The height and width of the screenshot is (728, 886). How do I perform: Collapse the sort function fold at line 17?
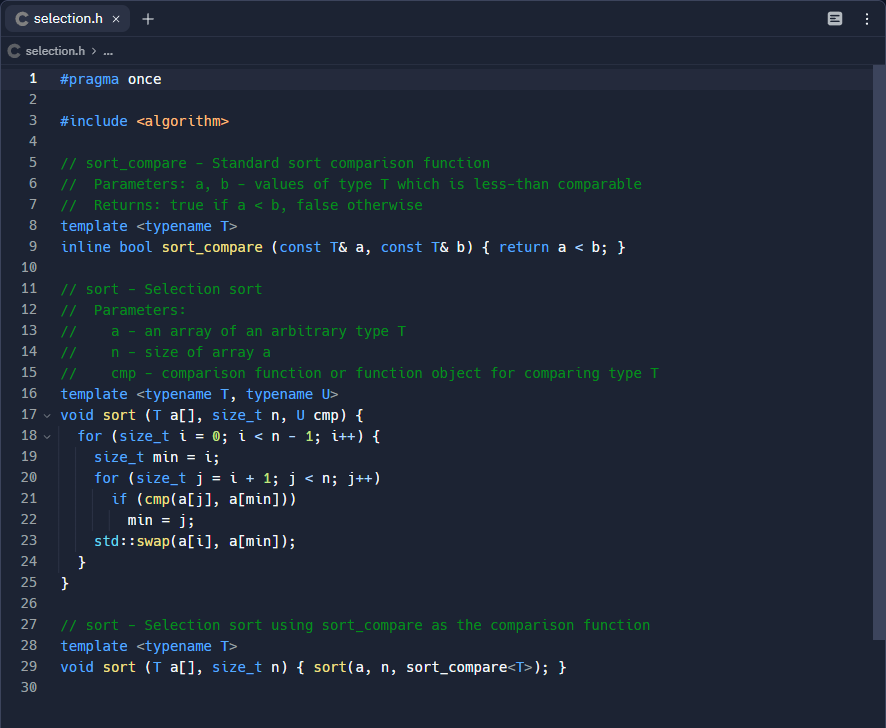[46, 414]
